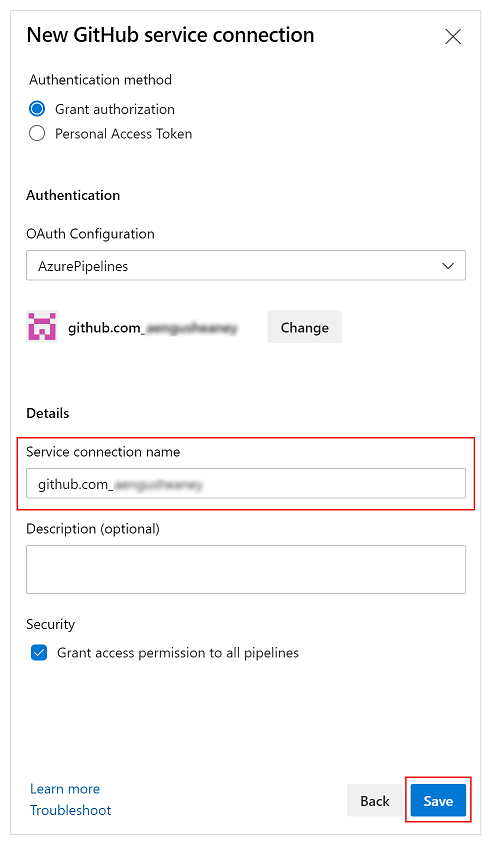Open the Troubleshoot link

(x=70, y=810)
